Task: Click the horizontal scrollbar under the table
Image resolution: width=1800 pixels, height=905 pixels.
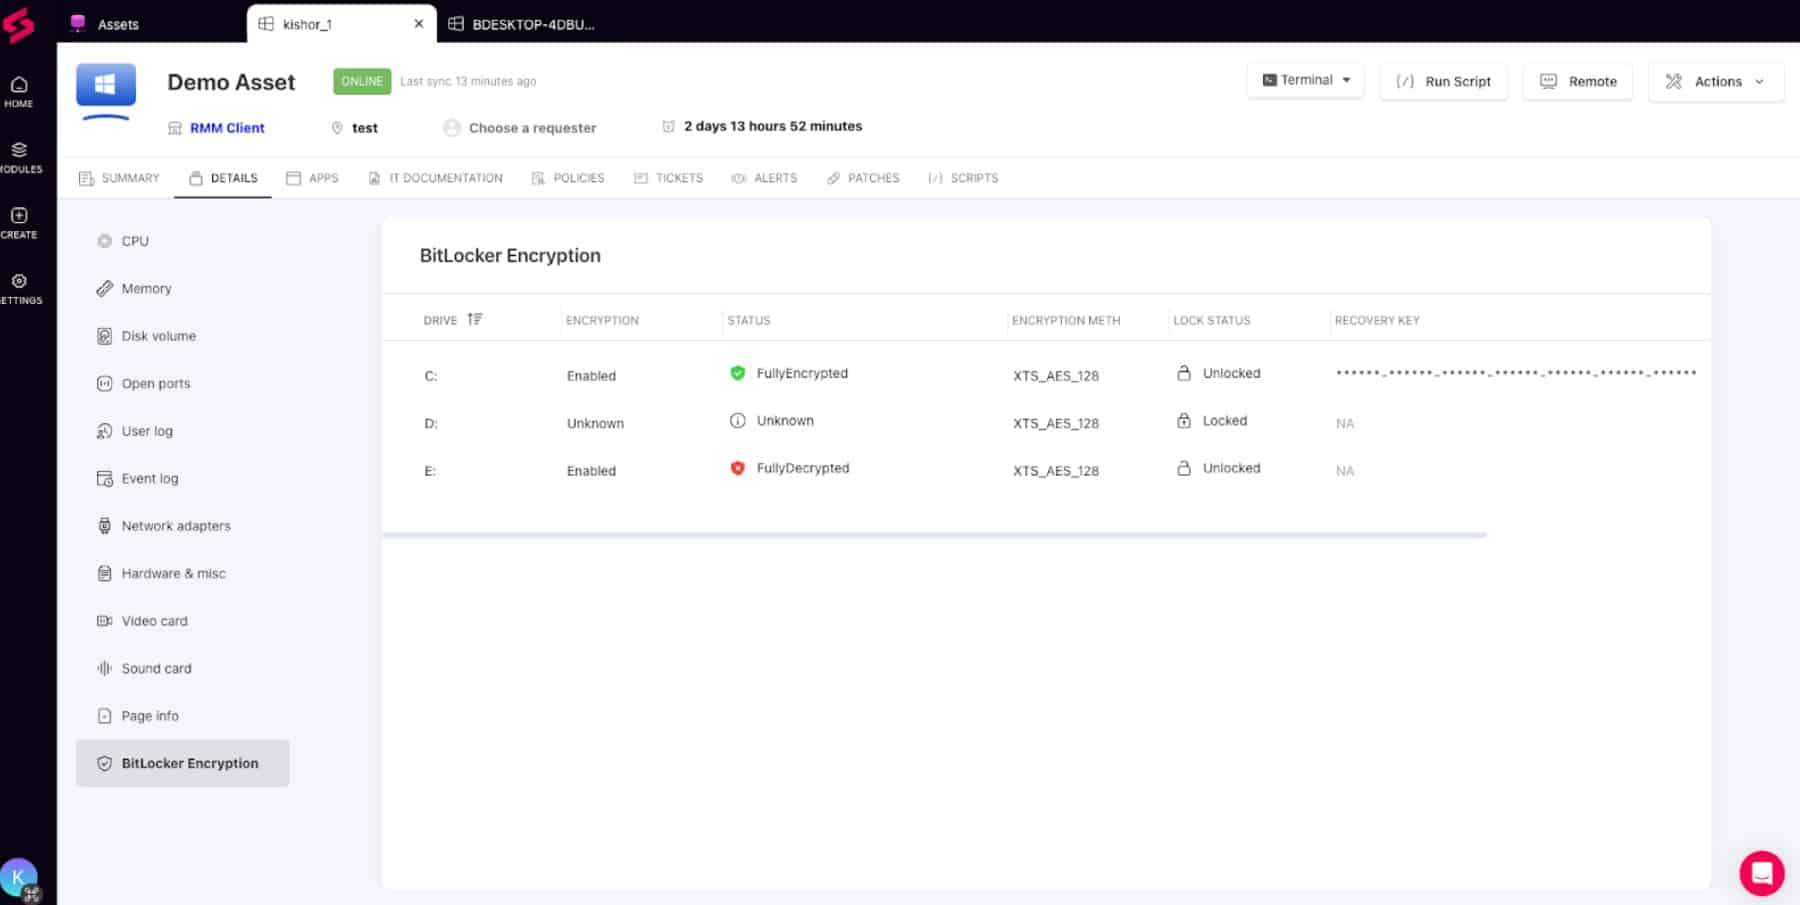Action: tap(934, 535)
